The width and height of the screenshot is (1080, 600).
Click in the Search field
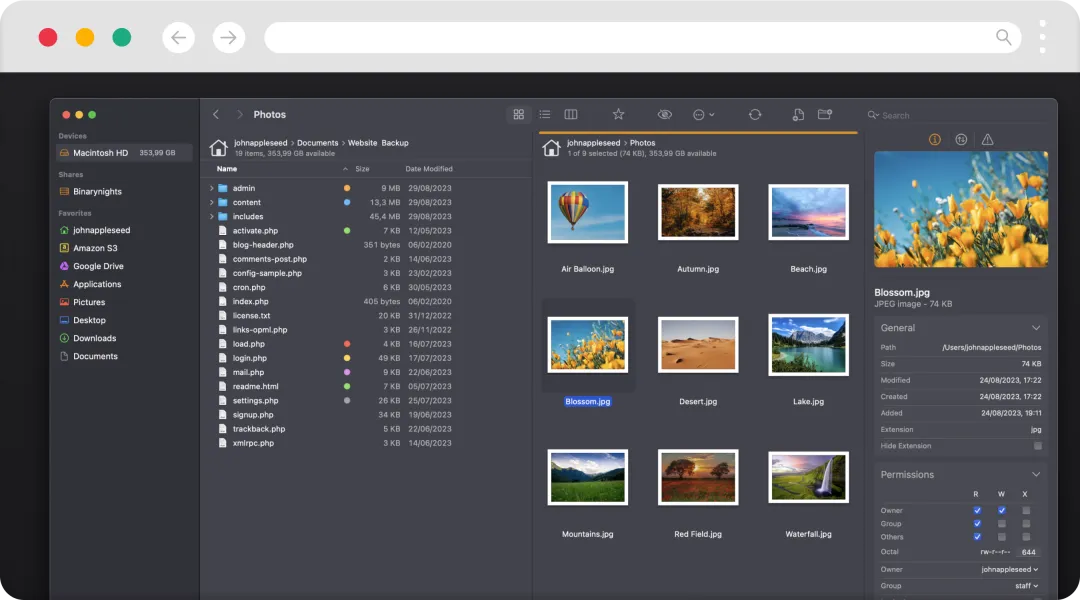click(x=957, y=115)
